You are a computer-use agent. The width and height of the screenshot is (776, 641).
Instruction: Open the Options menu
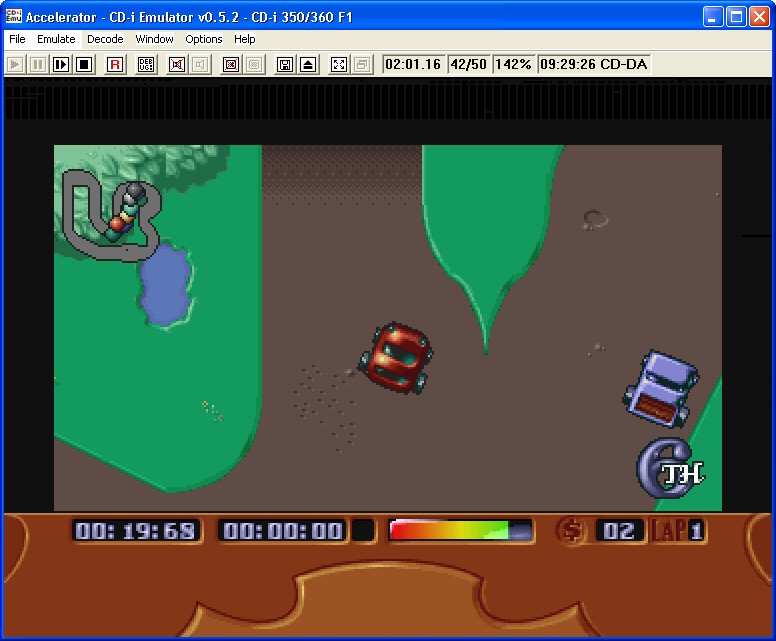click(203, 39)
